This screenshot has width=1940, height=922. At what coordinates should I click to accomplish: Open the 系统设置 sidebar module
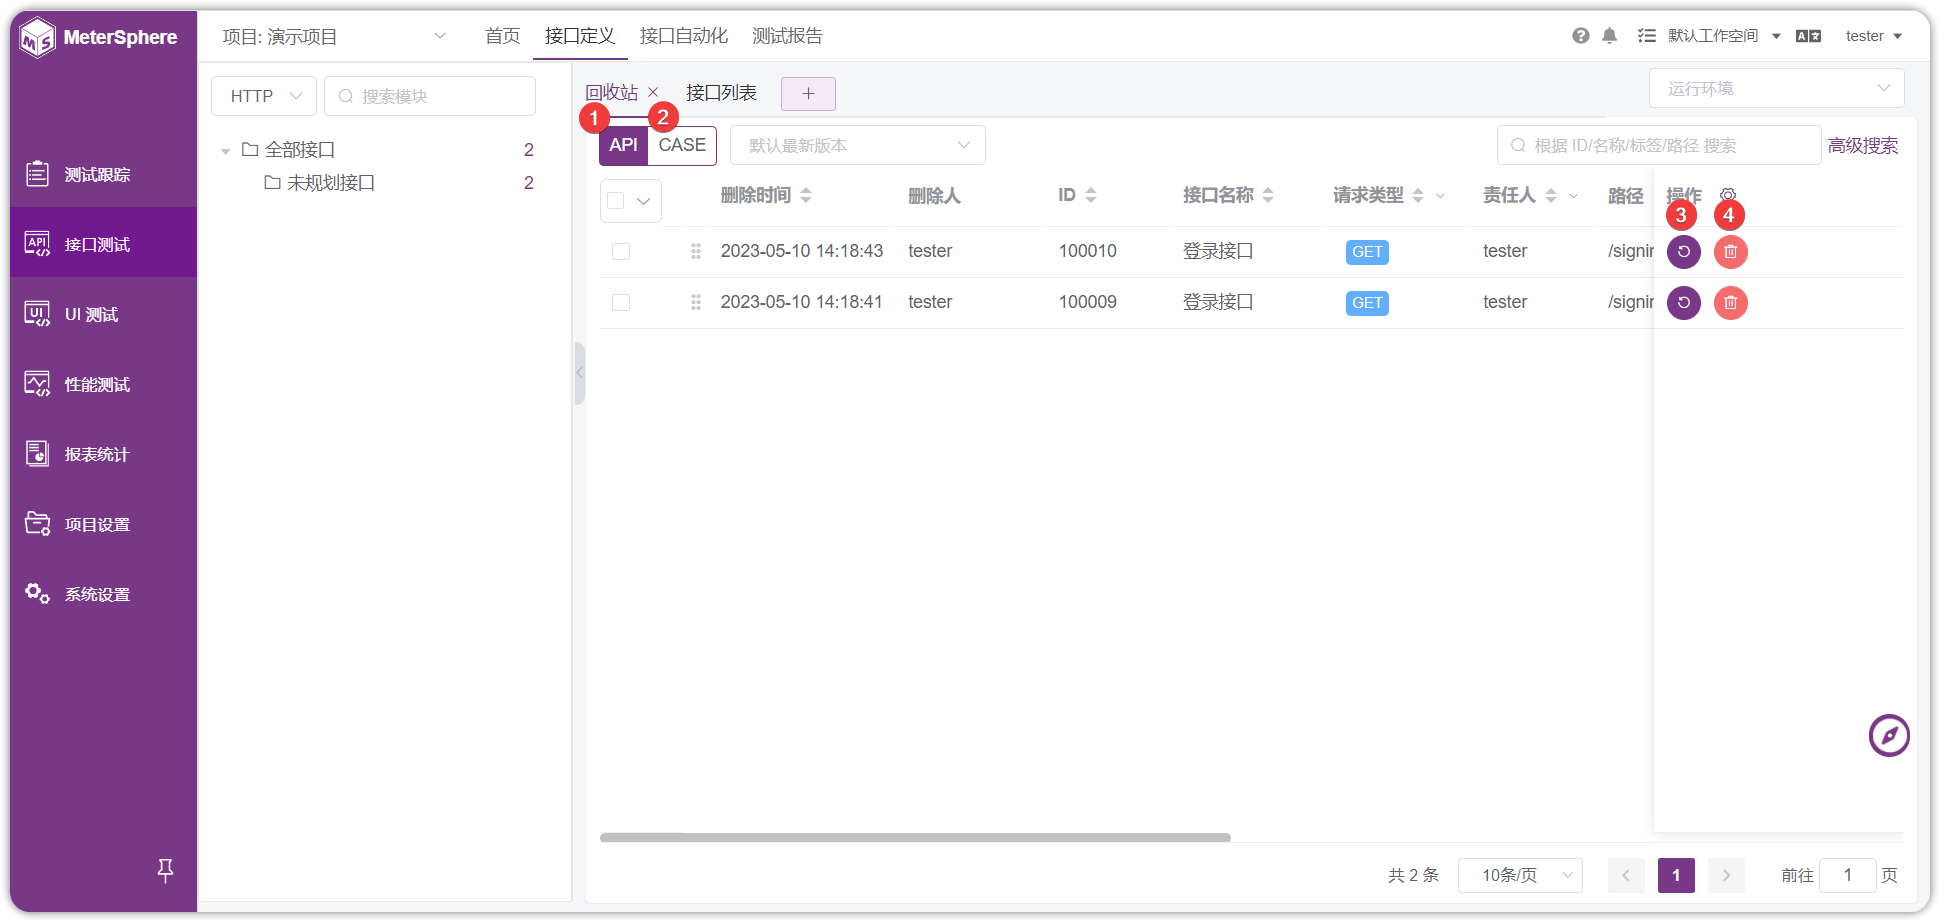pos(103,594)
